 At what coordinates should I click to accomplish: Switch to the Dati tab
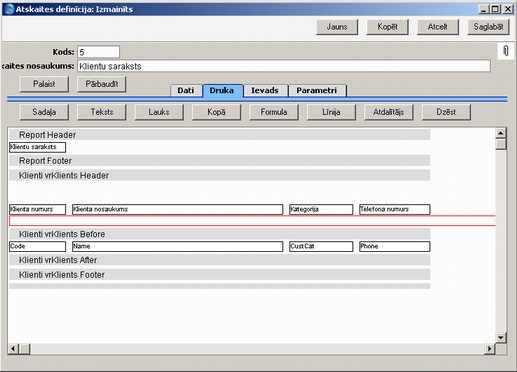coord(186,91)
